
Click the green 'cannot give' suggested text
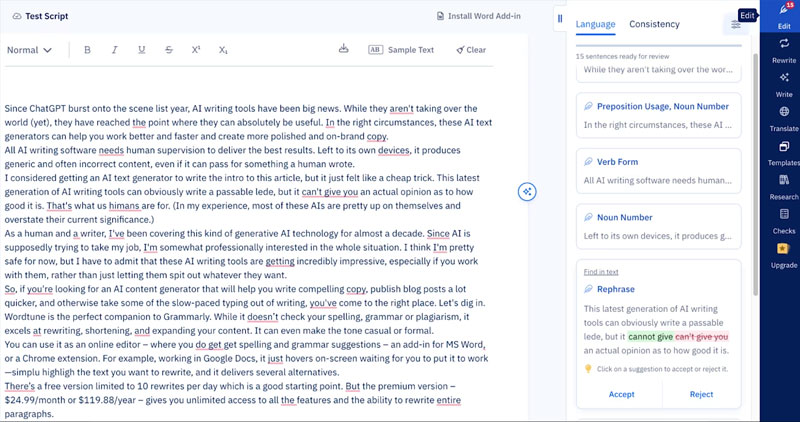click(651, 337)
